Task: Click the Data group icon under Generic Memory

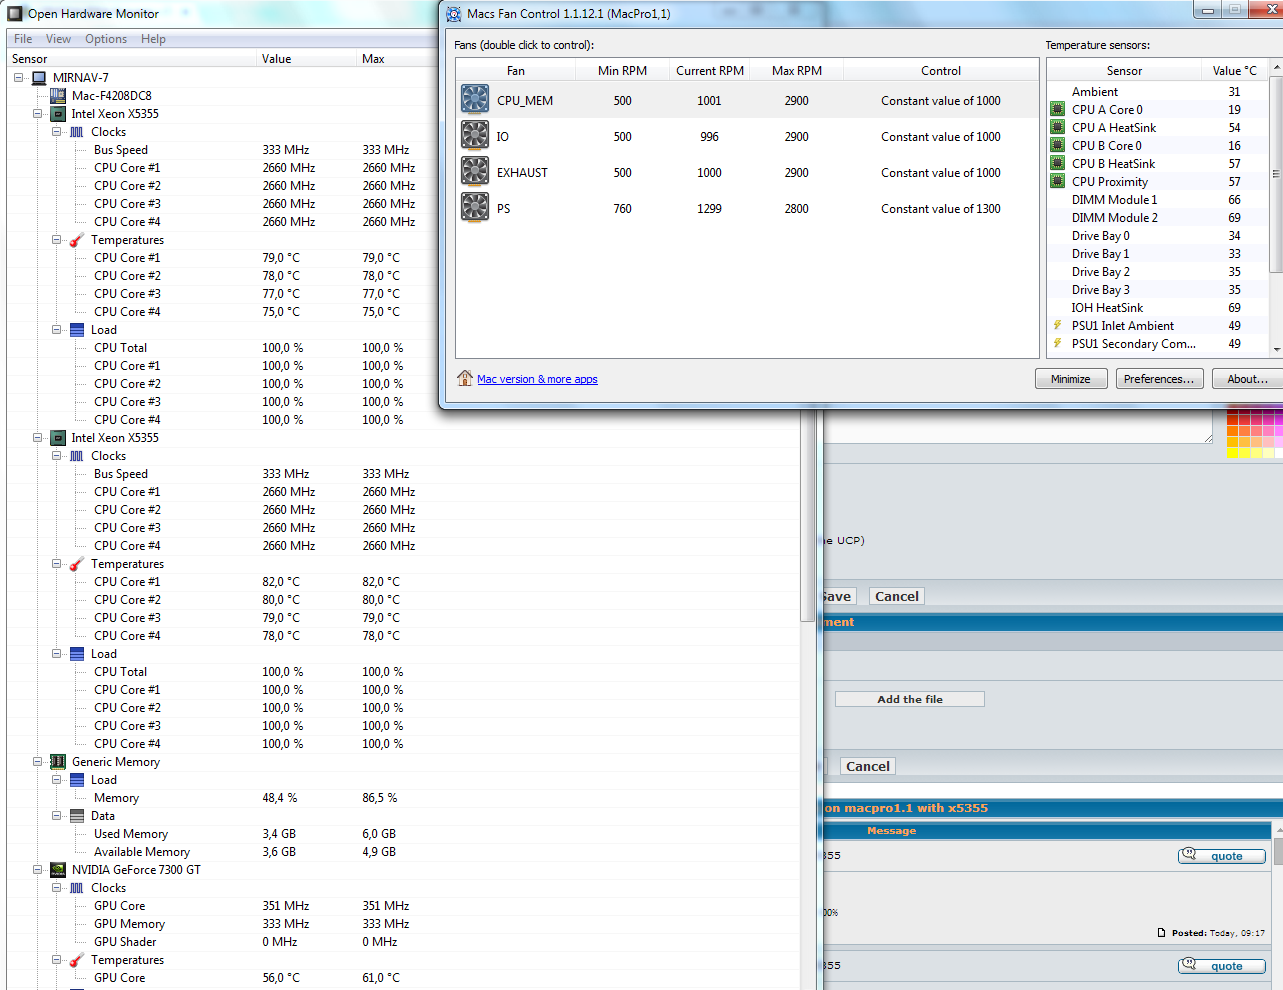Action: (77, 816)
